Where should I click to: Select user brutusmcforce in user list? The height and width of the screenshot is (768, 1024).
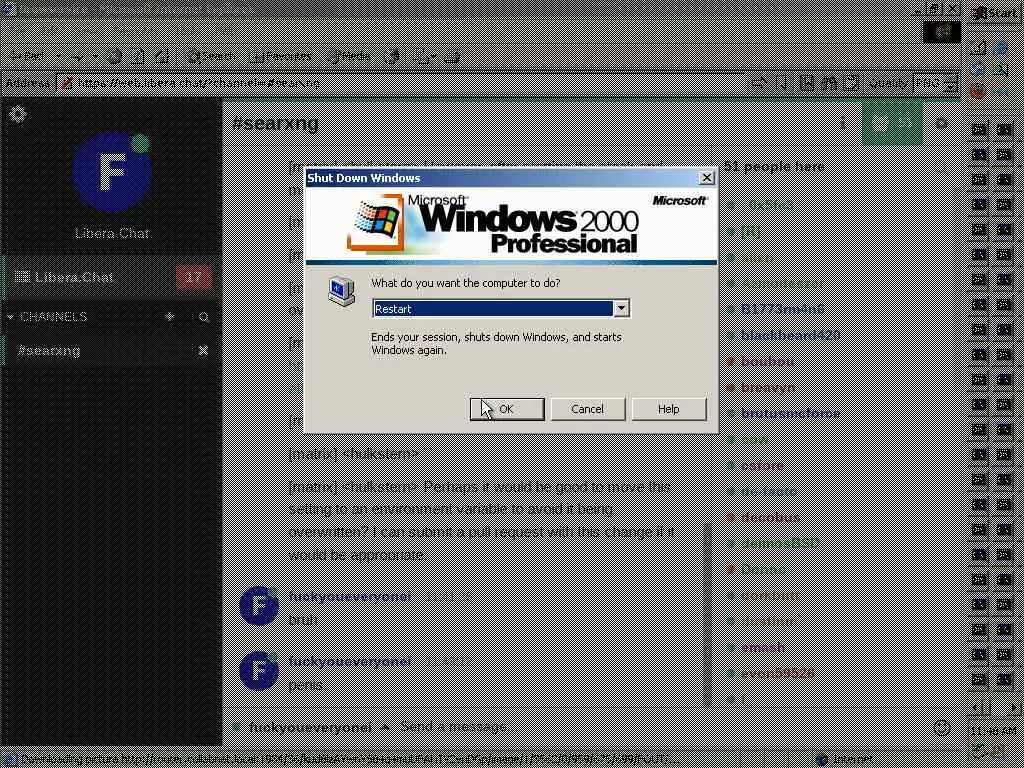point(790,413)
